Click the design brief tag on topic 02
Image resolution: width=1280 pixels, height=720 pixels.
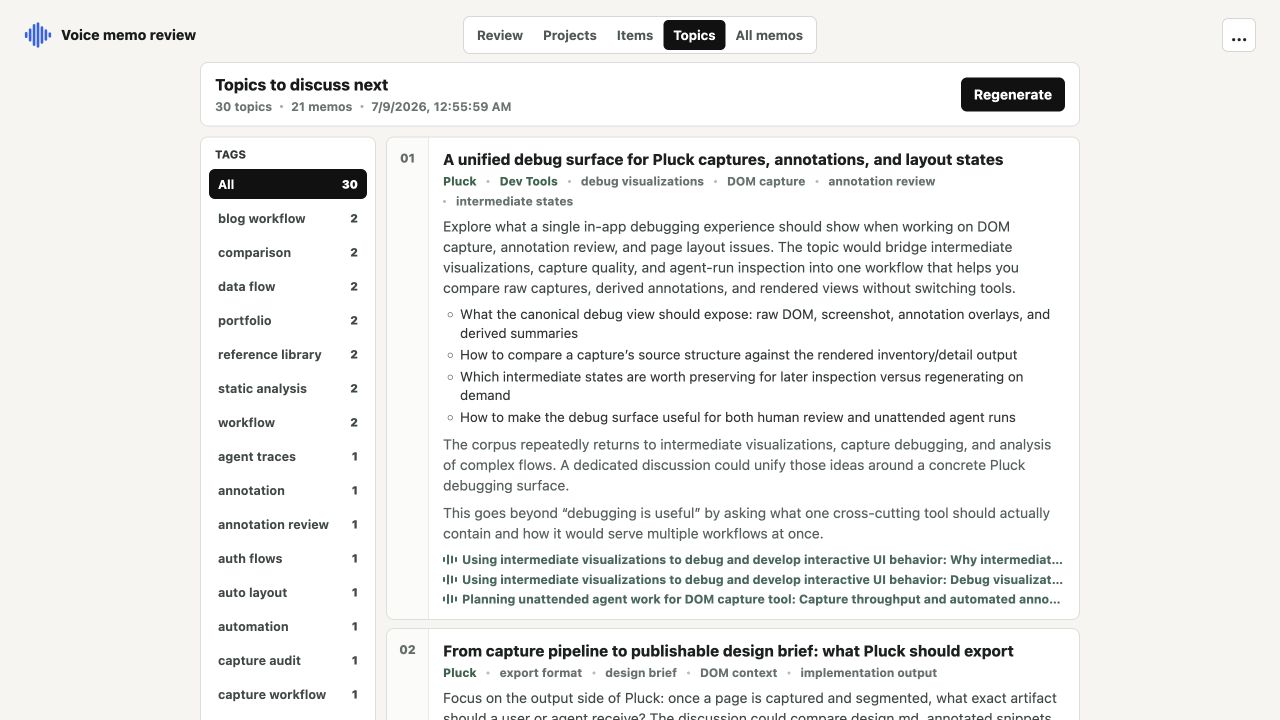click(641, 673)
